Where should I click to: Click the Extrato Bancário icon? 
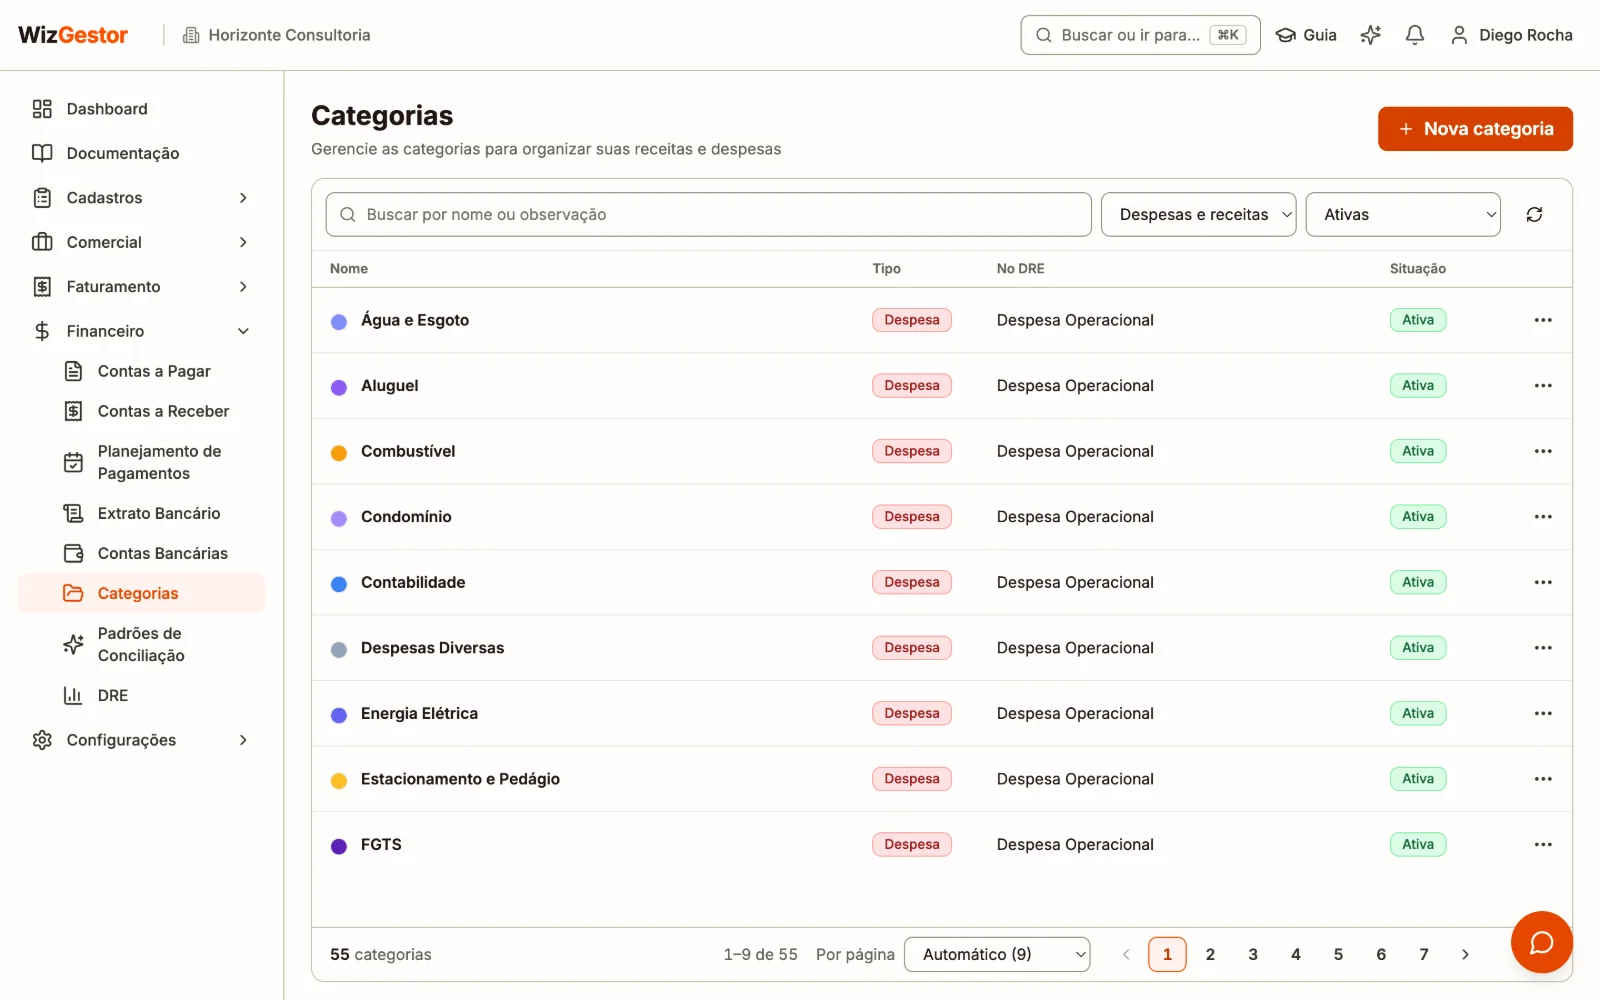point(73,513)
